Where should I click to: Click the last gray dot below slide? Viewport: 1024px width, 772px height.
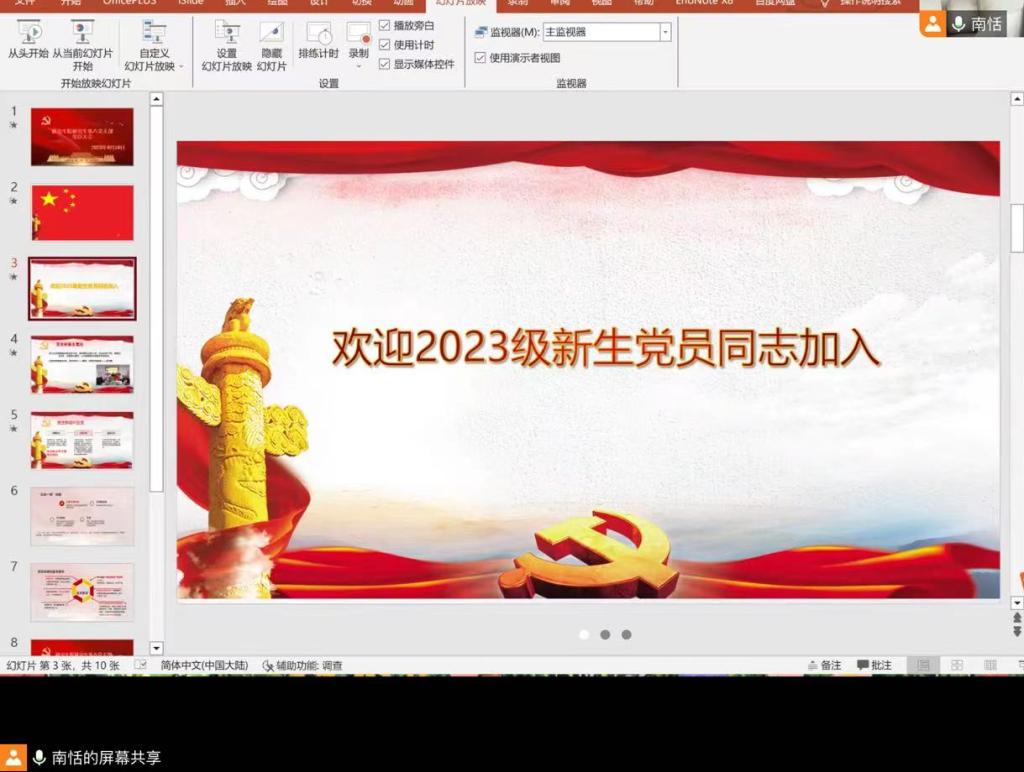click(x=626, y=635)
